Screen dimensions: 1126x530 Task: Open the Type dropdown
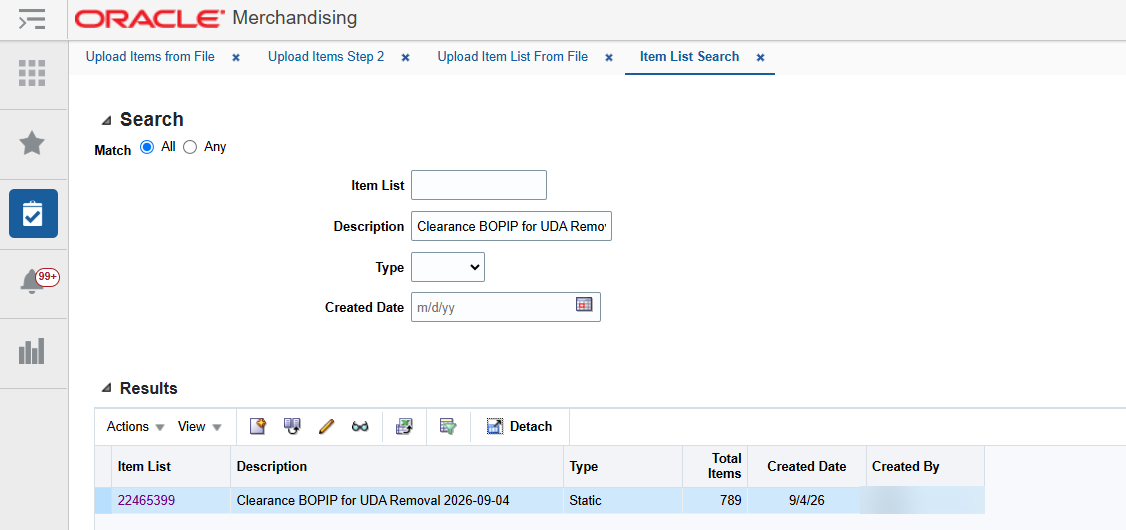[x=448, y=266]
